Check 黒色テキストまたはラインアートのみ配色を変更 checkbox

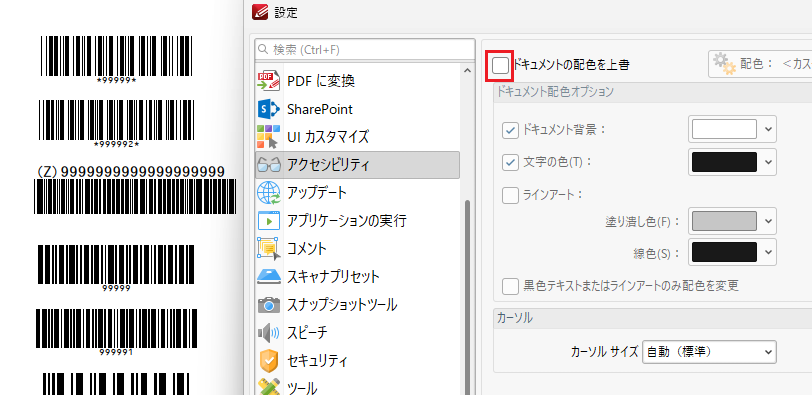[511, 285]
